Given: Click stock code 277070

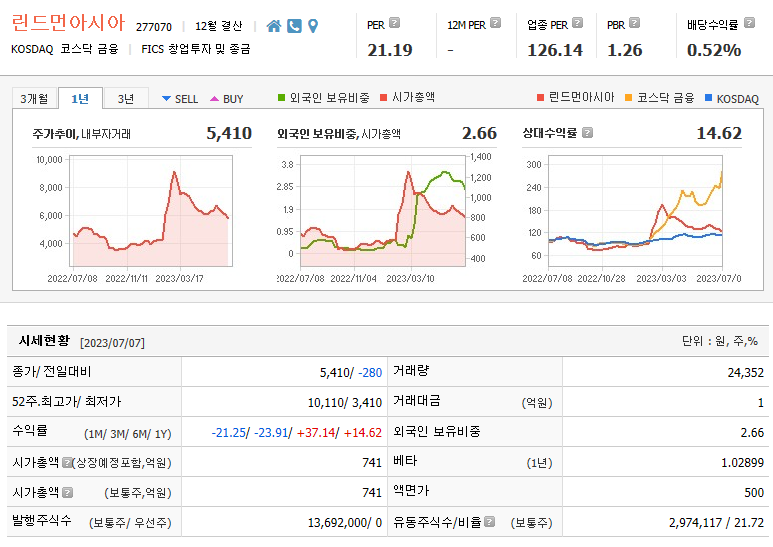Looking at the screenshot, I should (154, 27).
